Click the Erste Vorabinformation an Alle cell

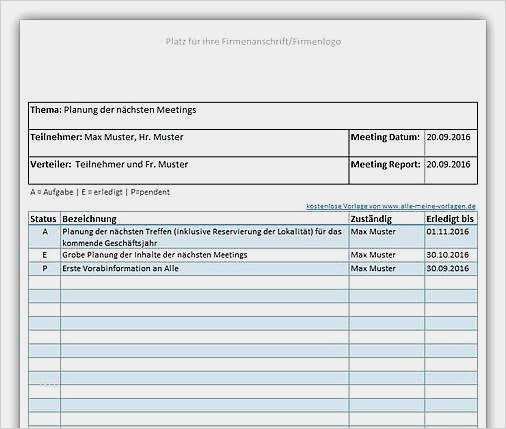click(205, 269)
